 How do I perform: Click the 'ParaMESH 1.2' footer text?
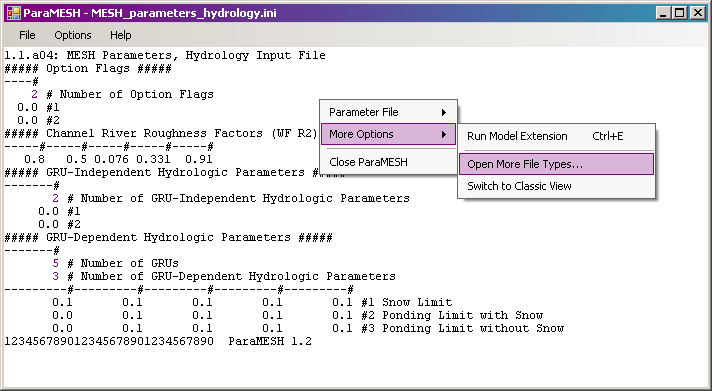[x=270, y=341]
